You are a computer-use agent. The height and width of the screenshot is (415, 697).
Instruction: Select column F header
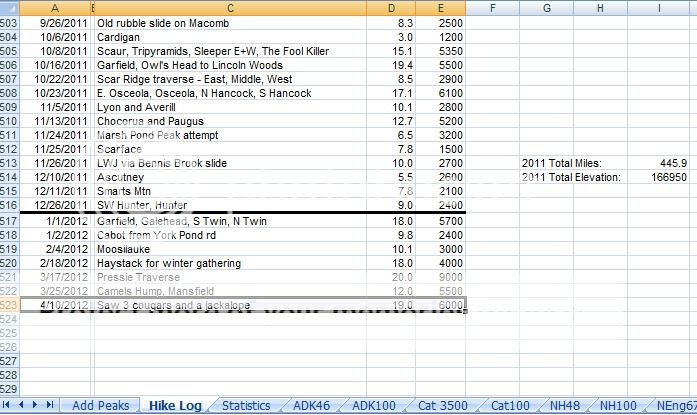[x=493, y=8]
